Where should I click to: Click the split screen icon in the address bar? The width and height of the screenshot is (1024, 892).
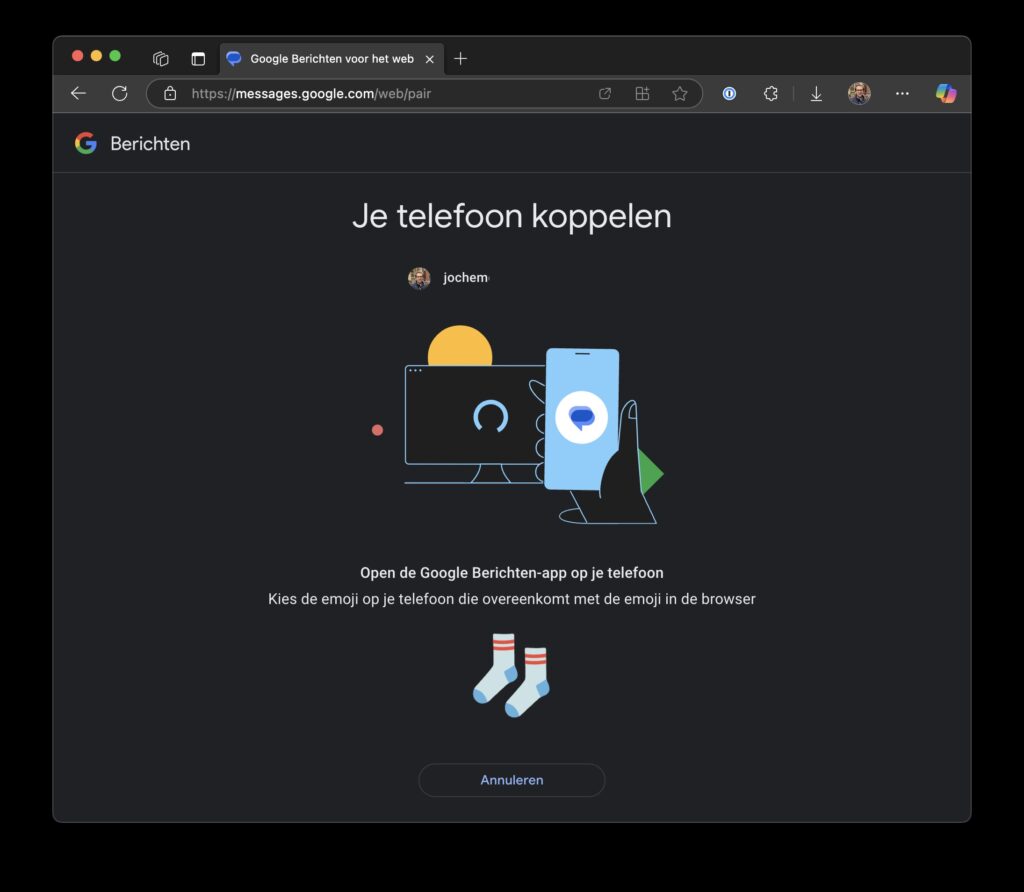tap(642, 93)
